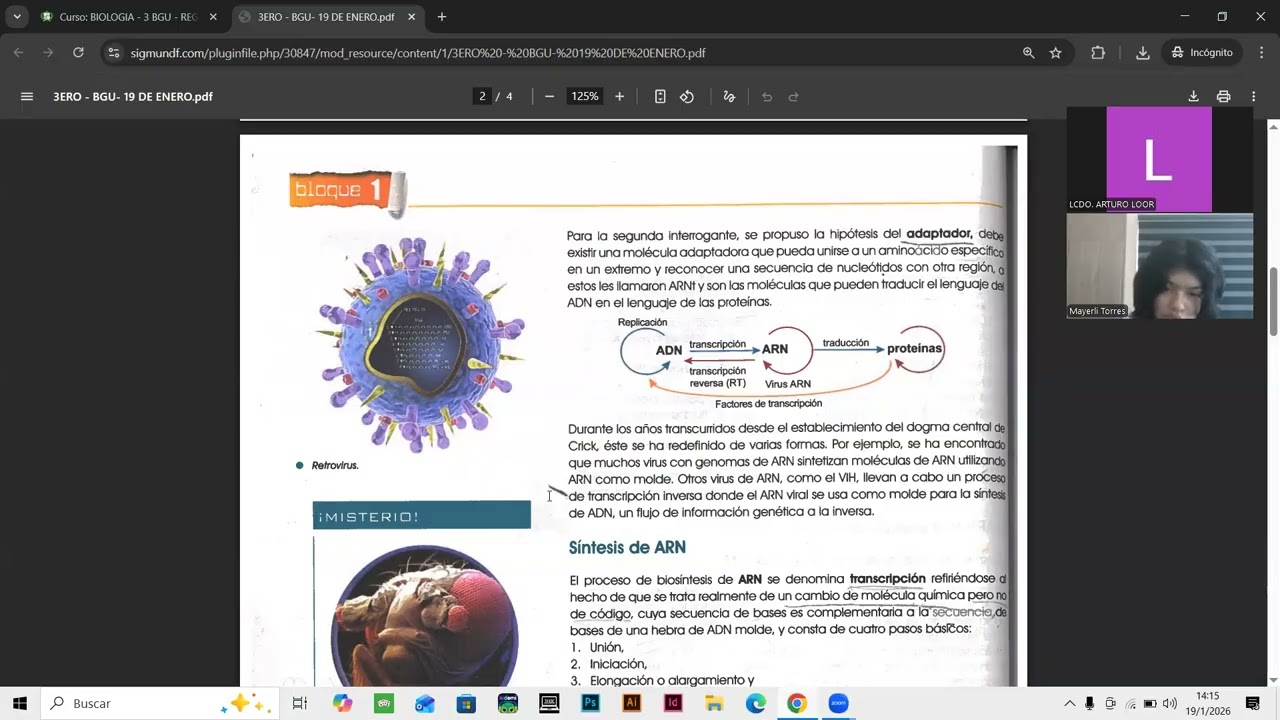Reload the current page
The image size is (1280, 720).
tap(78, 53)
